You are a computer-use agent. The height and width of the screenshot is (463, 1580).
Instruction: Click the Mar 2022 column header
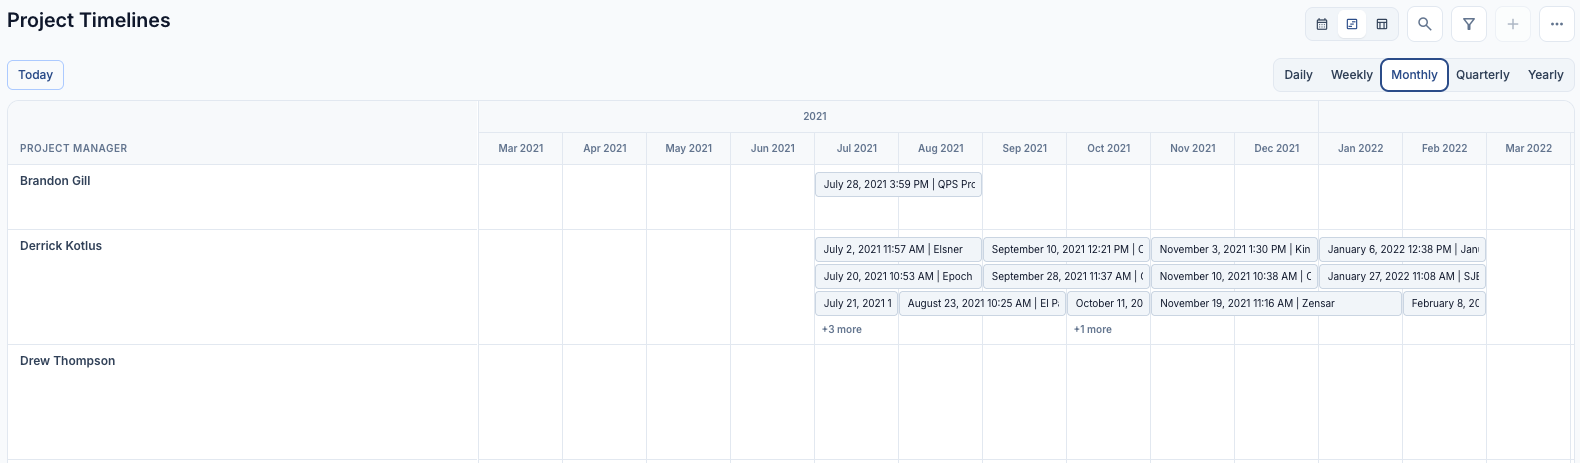[1529, 148]
